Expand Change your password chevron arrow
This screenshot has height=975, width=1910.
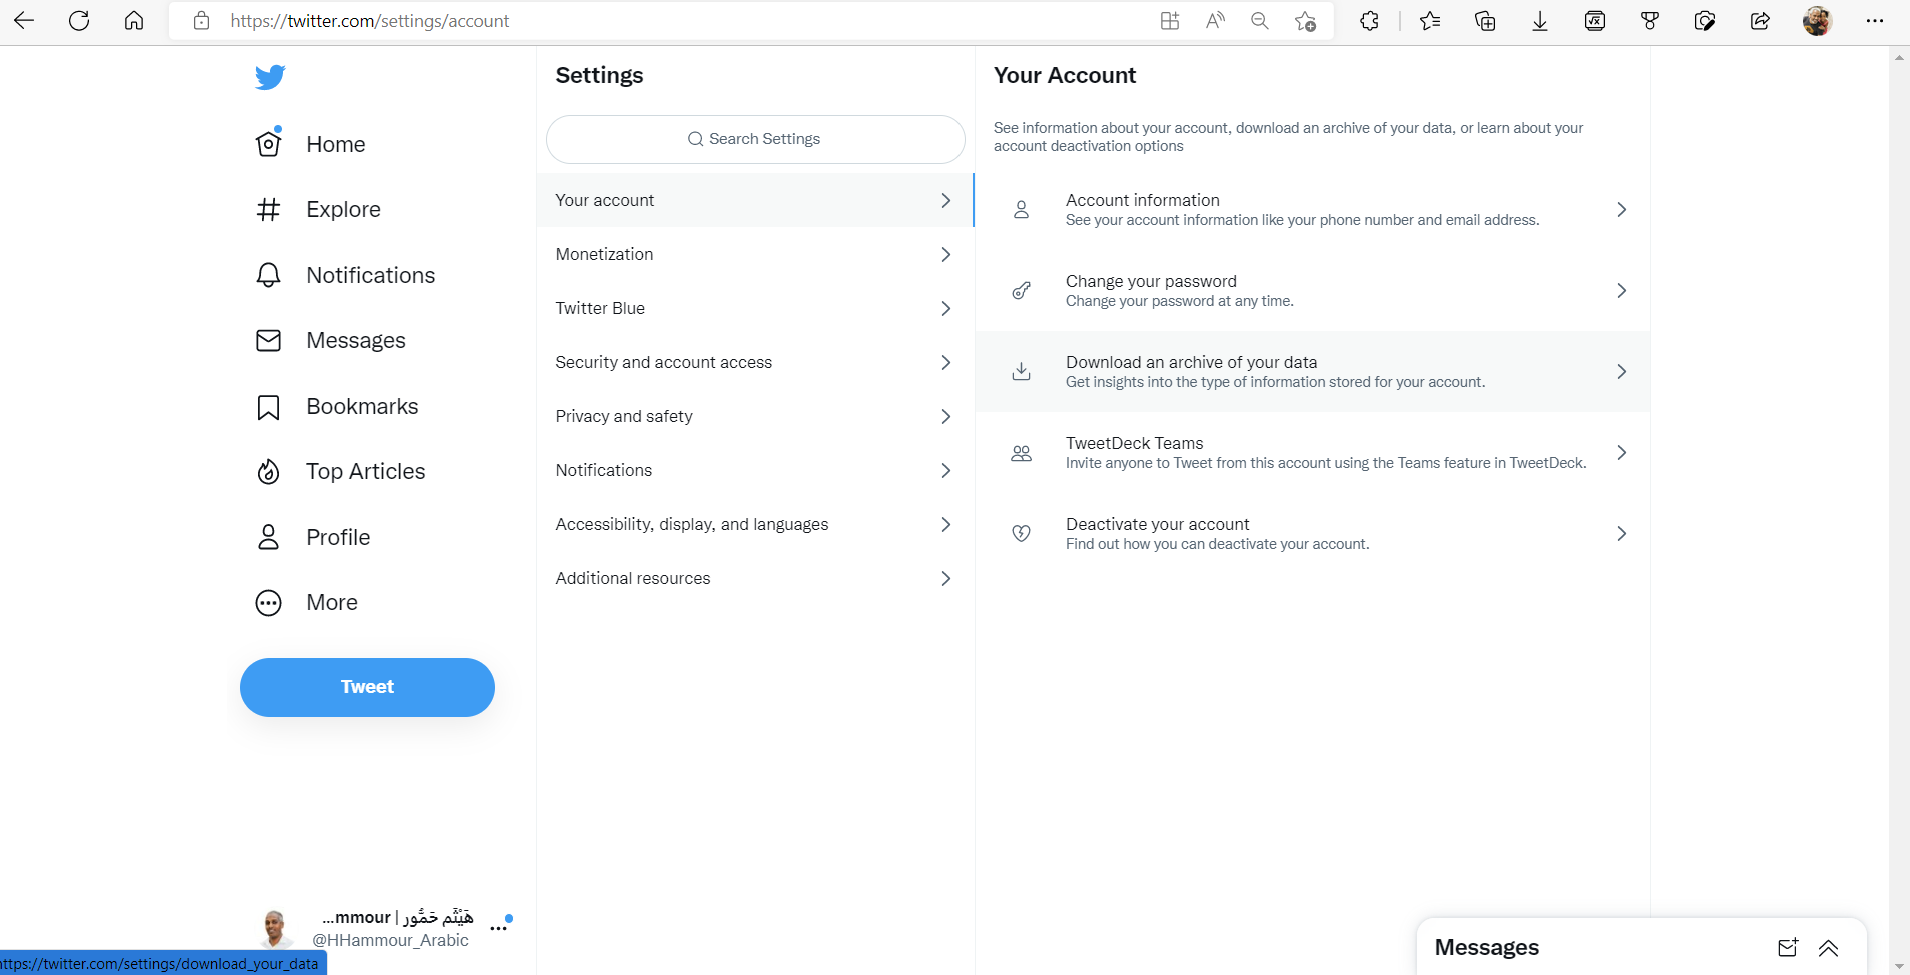[x=1621, y=291]
